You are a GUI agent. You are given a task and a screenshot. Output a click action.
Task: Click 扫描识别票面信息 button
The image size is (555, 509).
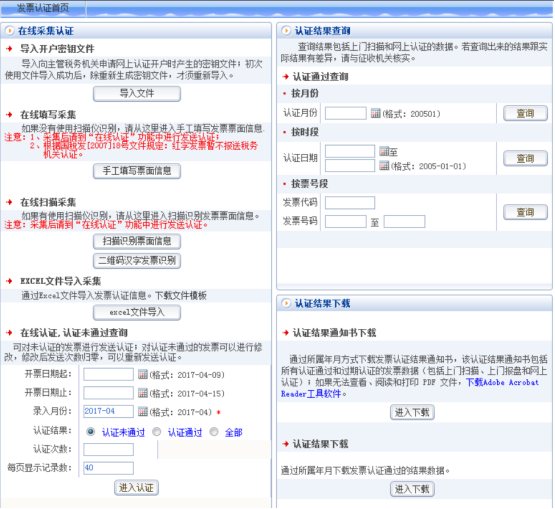tap(137, 241)
